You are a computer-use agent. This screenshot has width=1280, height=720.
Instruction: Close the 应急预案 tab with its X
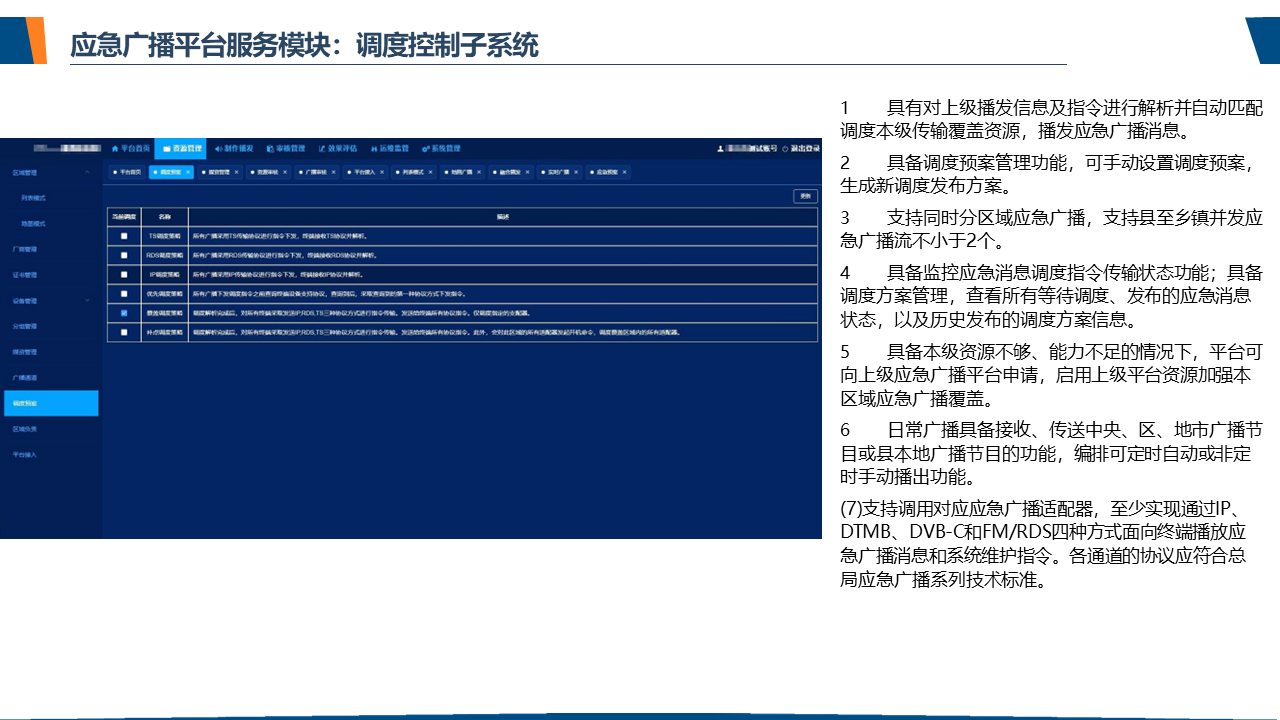[625, 172]
